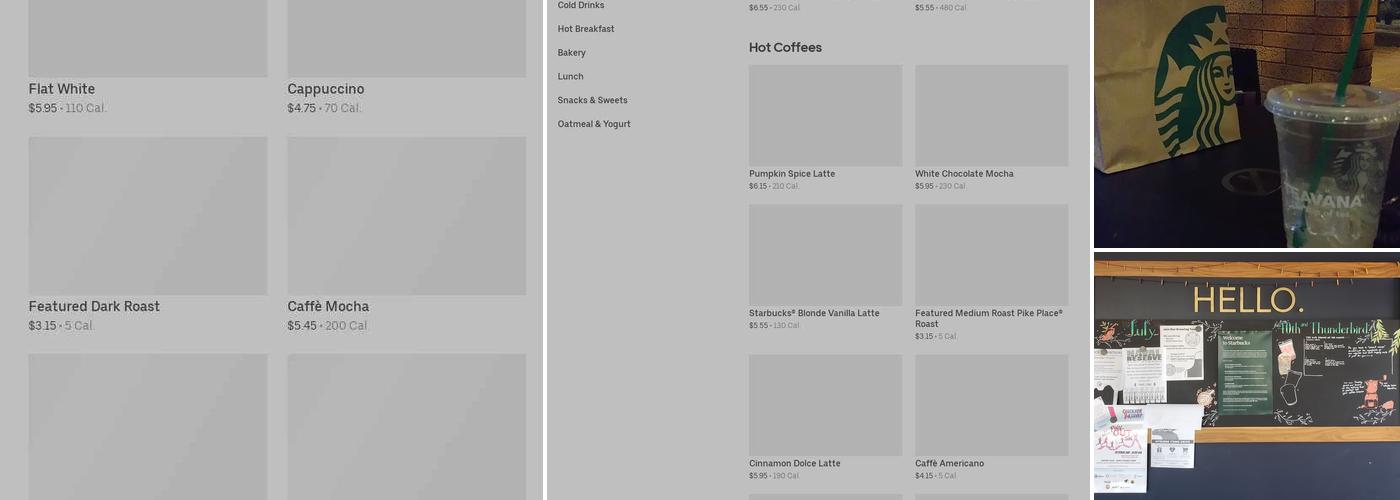
Task: Click the $3.15 • 5 Cal. Dark Roast price
Action: [61, 326]
